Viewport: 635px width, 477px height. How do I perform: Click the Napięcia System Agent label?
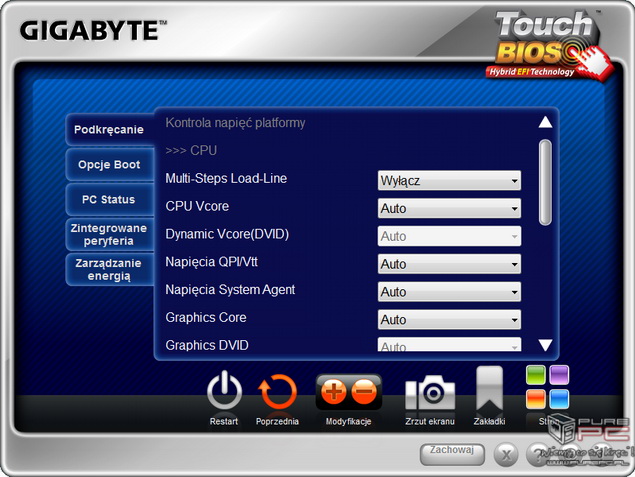pyautogui.click(x=230, y=290)
